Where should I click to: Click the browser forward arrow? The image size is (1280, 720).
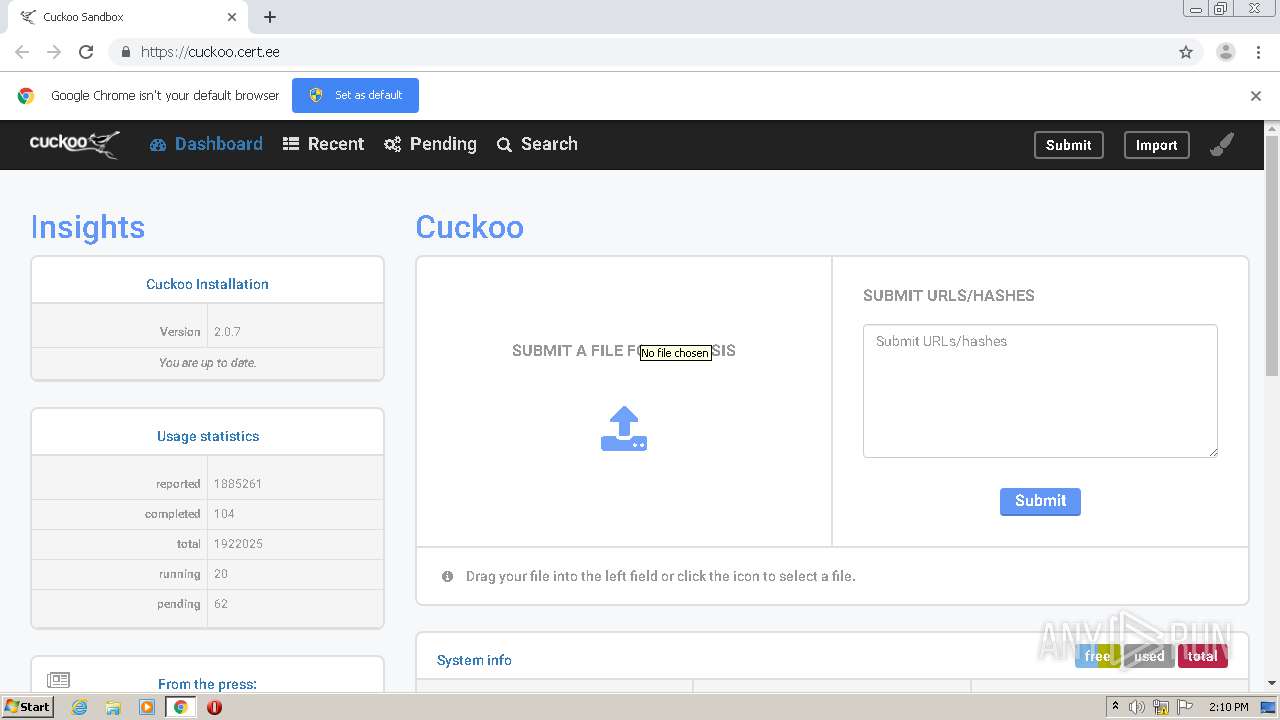(54, 52)
